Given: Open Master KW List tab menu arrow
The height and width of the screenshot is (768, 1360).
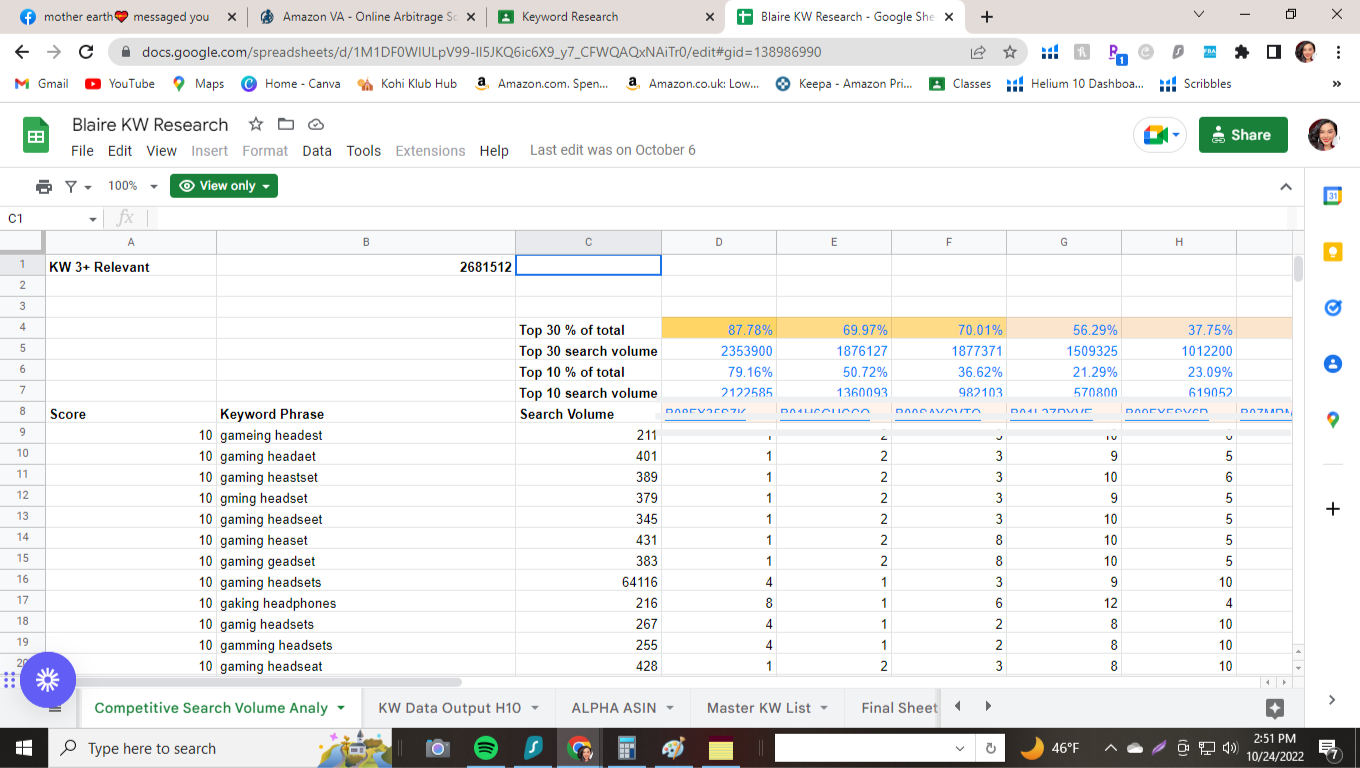Looking at the screenshot, I should pos(824,708).
